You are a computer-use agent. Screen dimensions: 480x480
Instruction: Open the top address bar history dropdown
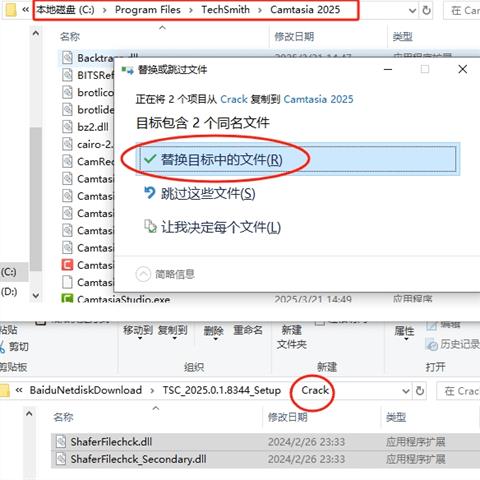coord(412,11)
